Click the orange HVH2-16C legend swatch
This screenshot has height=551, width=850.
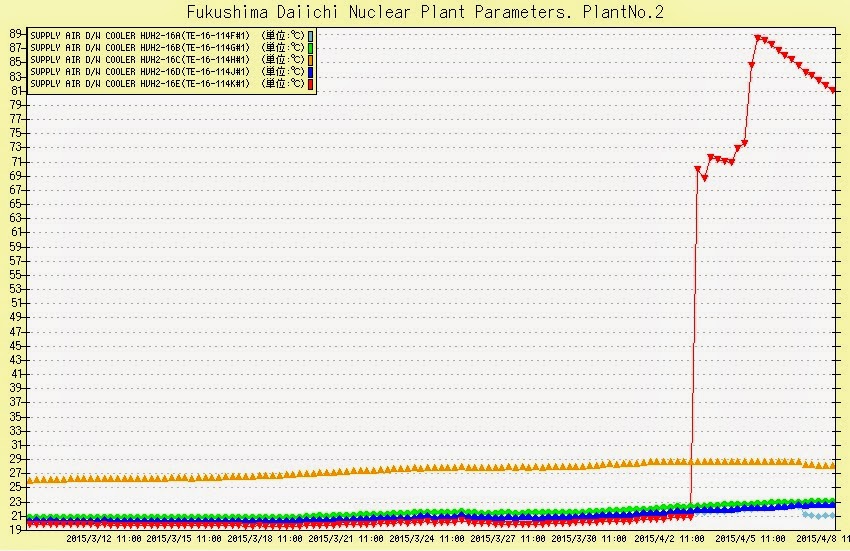(x=311, y=60)
